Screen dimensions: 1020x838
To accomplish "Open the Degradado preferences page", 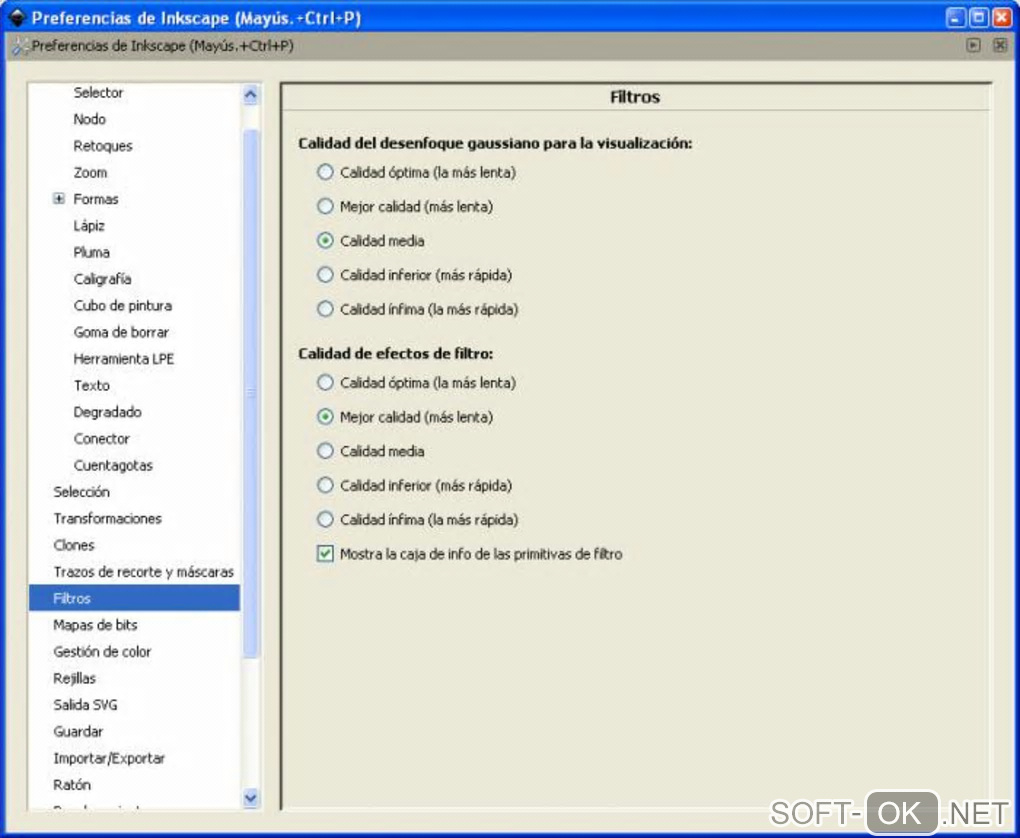I will [x=107, y=412].
